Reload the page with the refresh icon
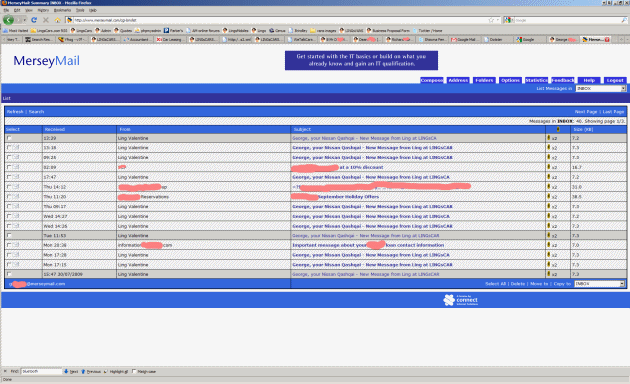Screen dimensions: 630x384 (x=34, y=20)
